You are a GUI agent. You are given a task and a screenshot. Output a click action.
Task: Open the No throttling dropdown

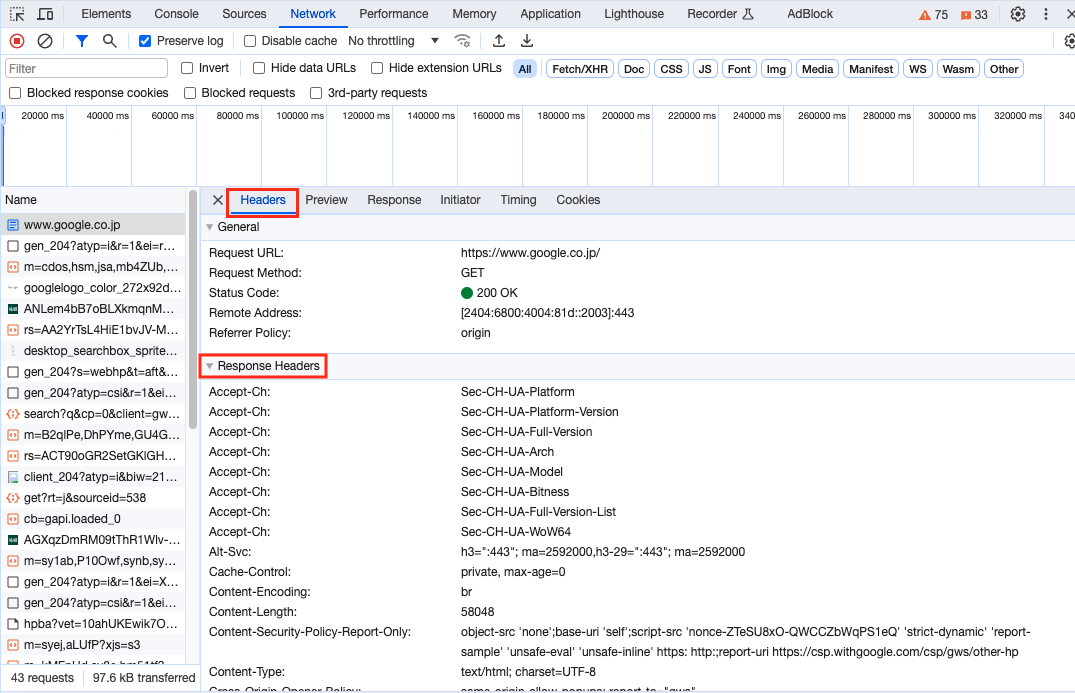pos(393,41)
